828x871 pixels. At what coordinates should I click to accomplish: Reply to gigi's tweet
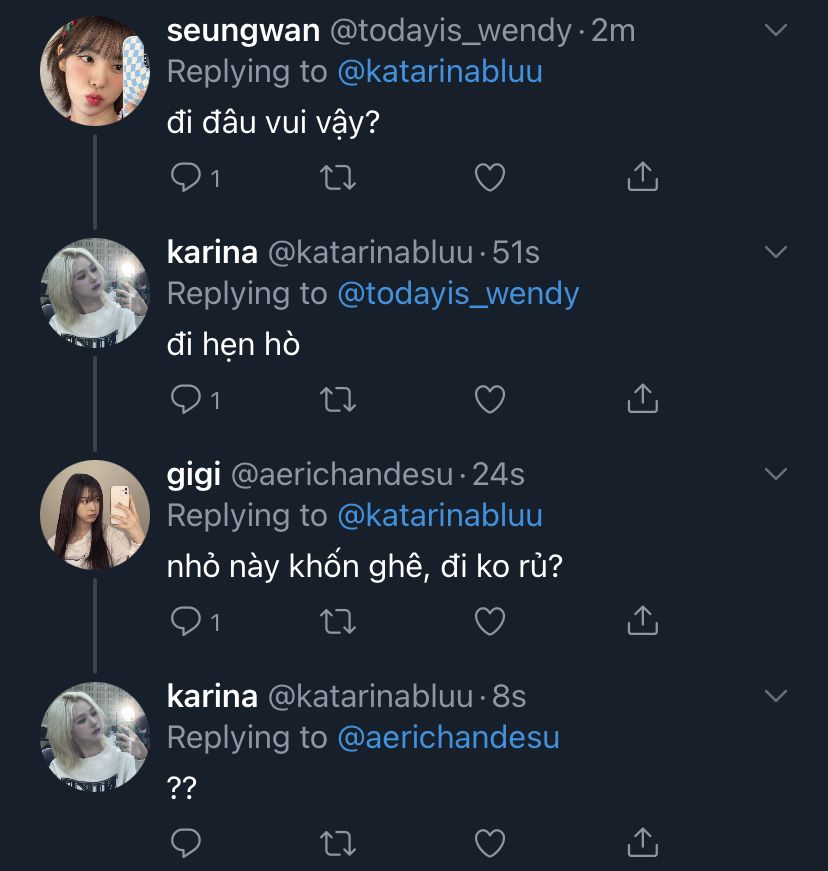coord(187,622)
